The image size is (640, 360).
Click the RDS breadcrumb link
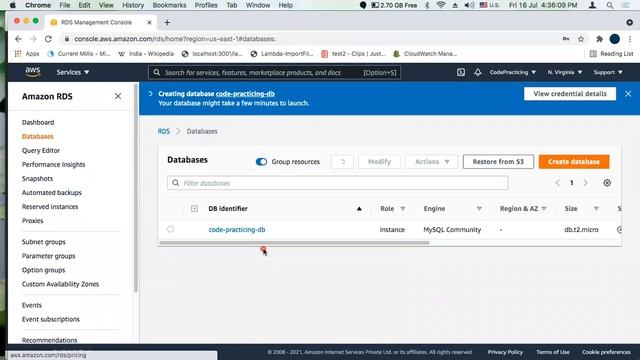[164, 131]
